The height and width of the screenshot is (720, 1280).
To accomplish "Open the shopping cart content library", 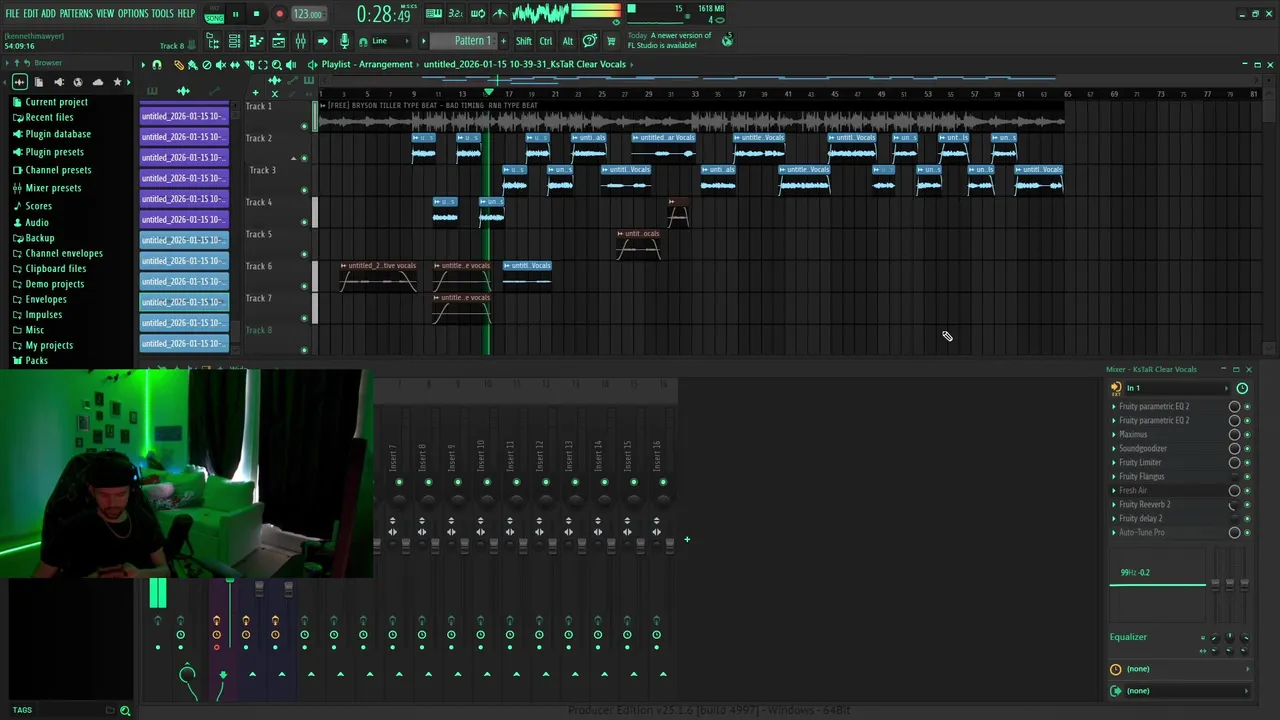I will 611,41.
